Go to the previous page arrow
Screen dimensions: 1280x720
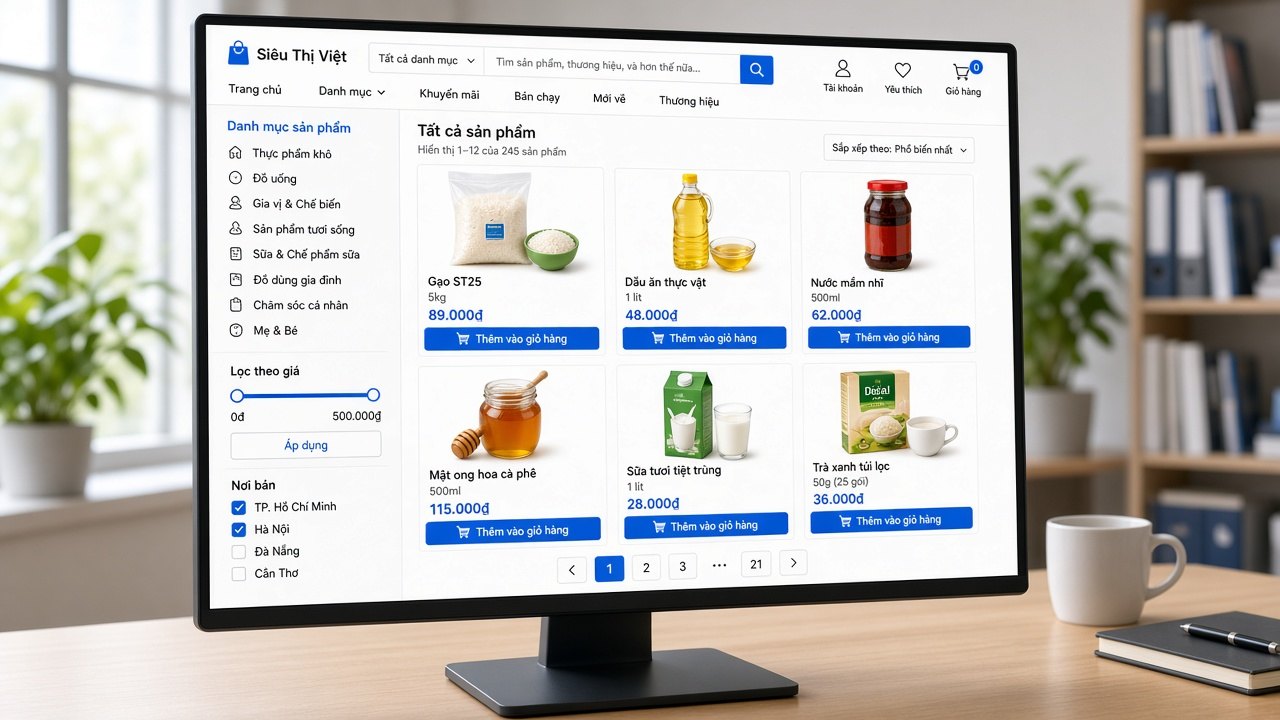click(572, 570)
